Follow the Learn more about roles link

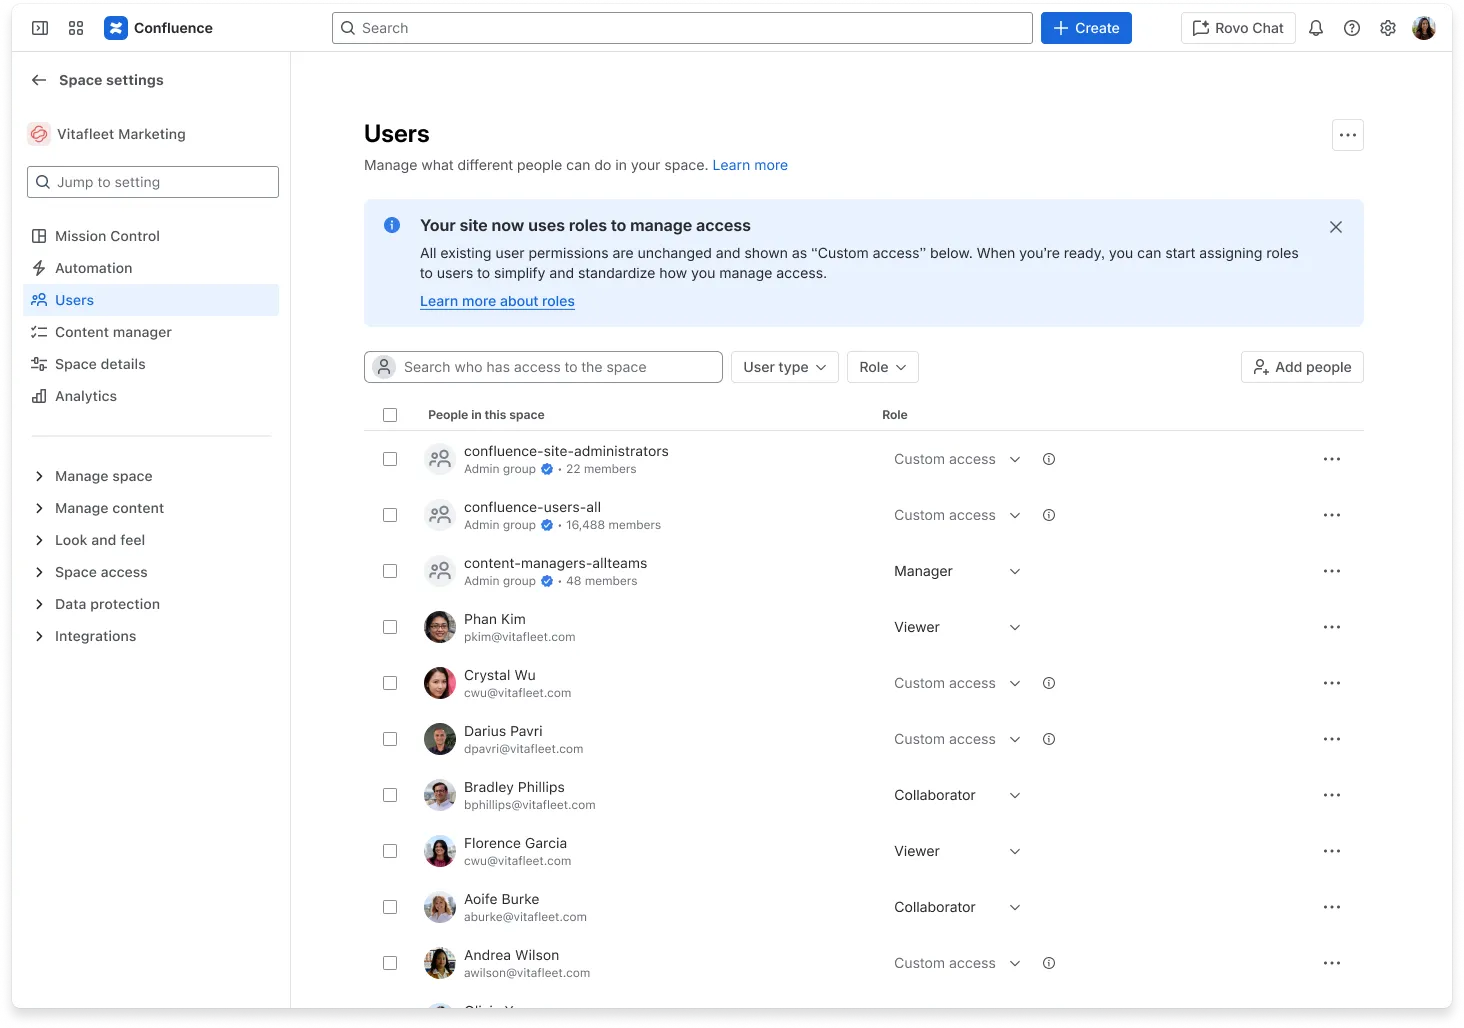[497, 301]
